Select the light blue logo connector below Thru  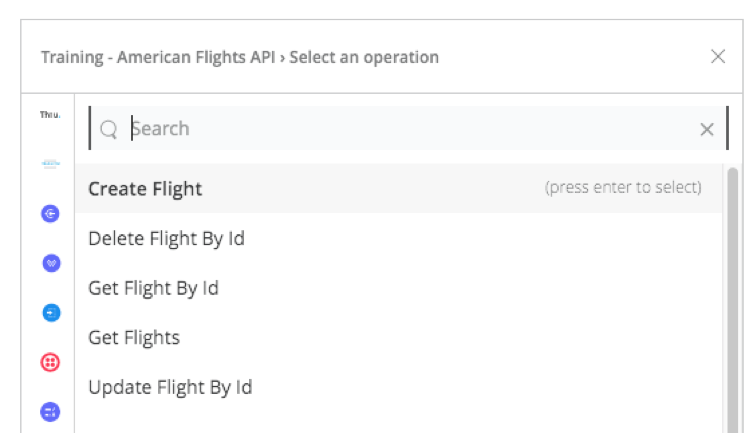coord(50,164)
